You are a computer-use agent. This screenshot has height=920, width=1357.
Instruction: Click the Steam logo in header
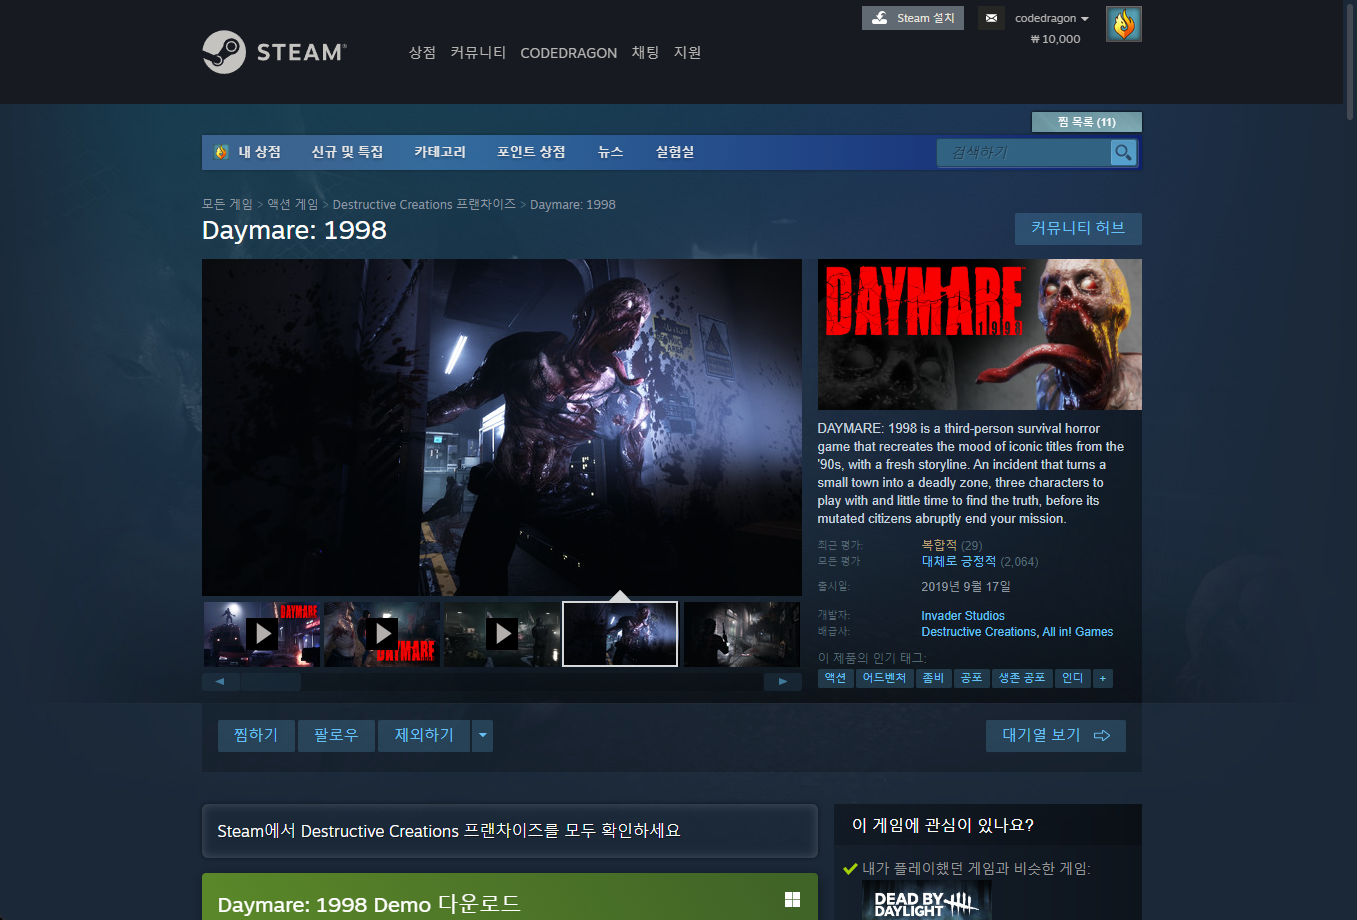274,52
